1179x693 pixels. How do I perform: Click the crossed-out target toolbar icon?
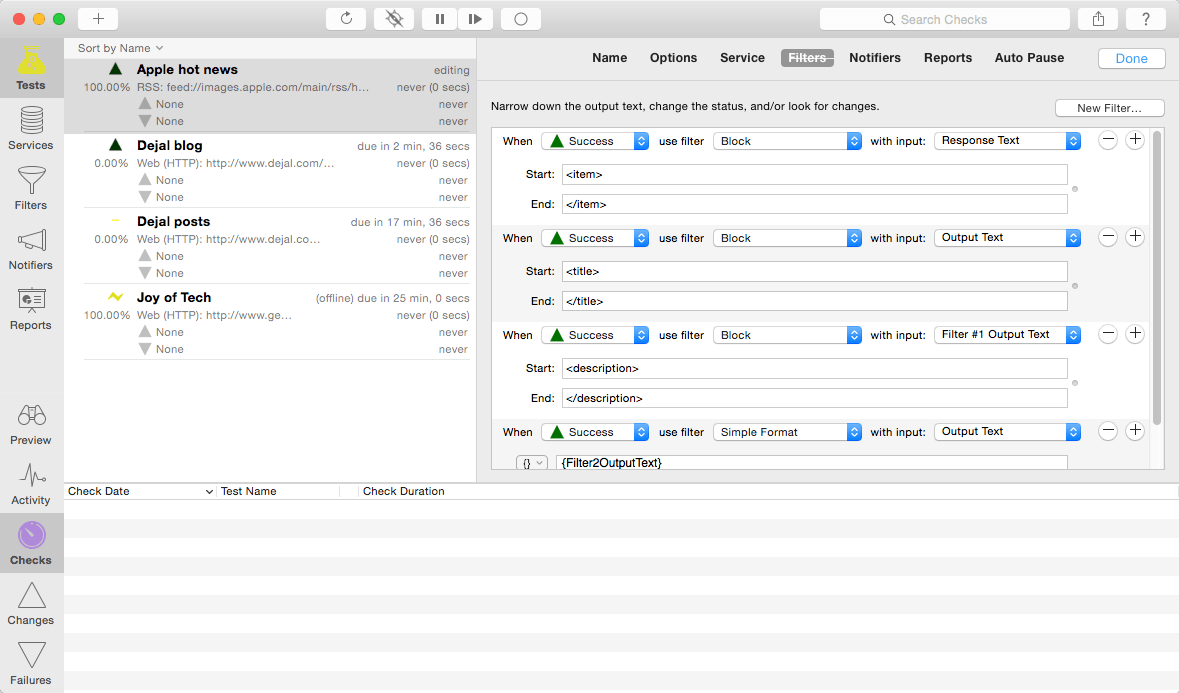[394, 19]
